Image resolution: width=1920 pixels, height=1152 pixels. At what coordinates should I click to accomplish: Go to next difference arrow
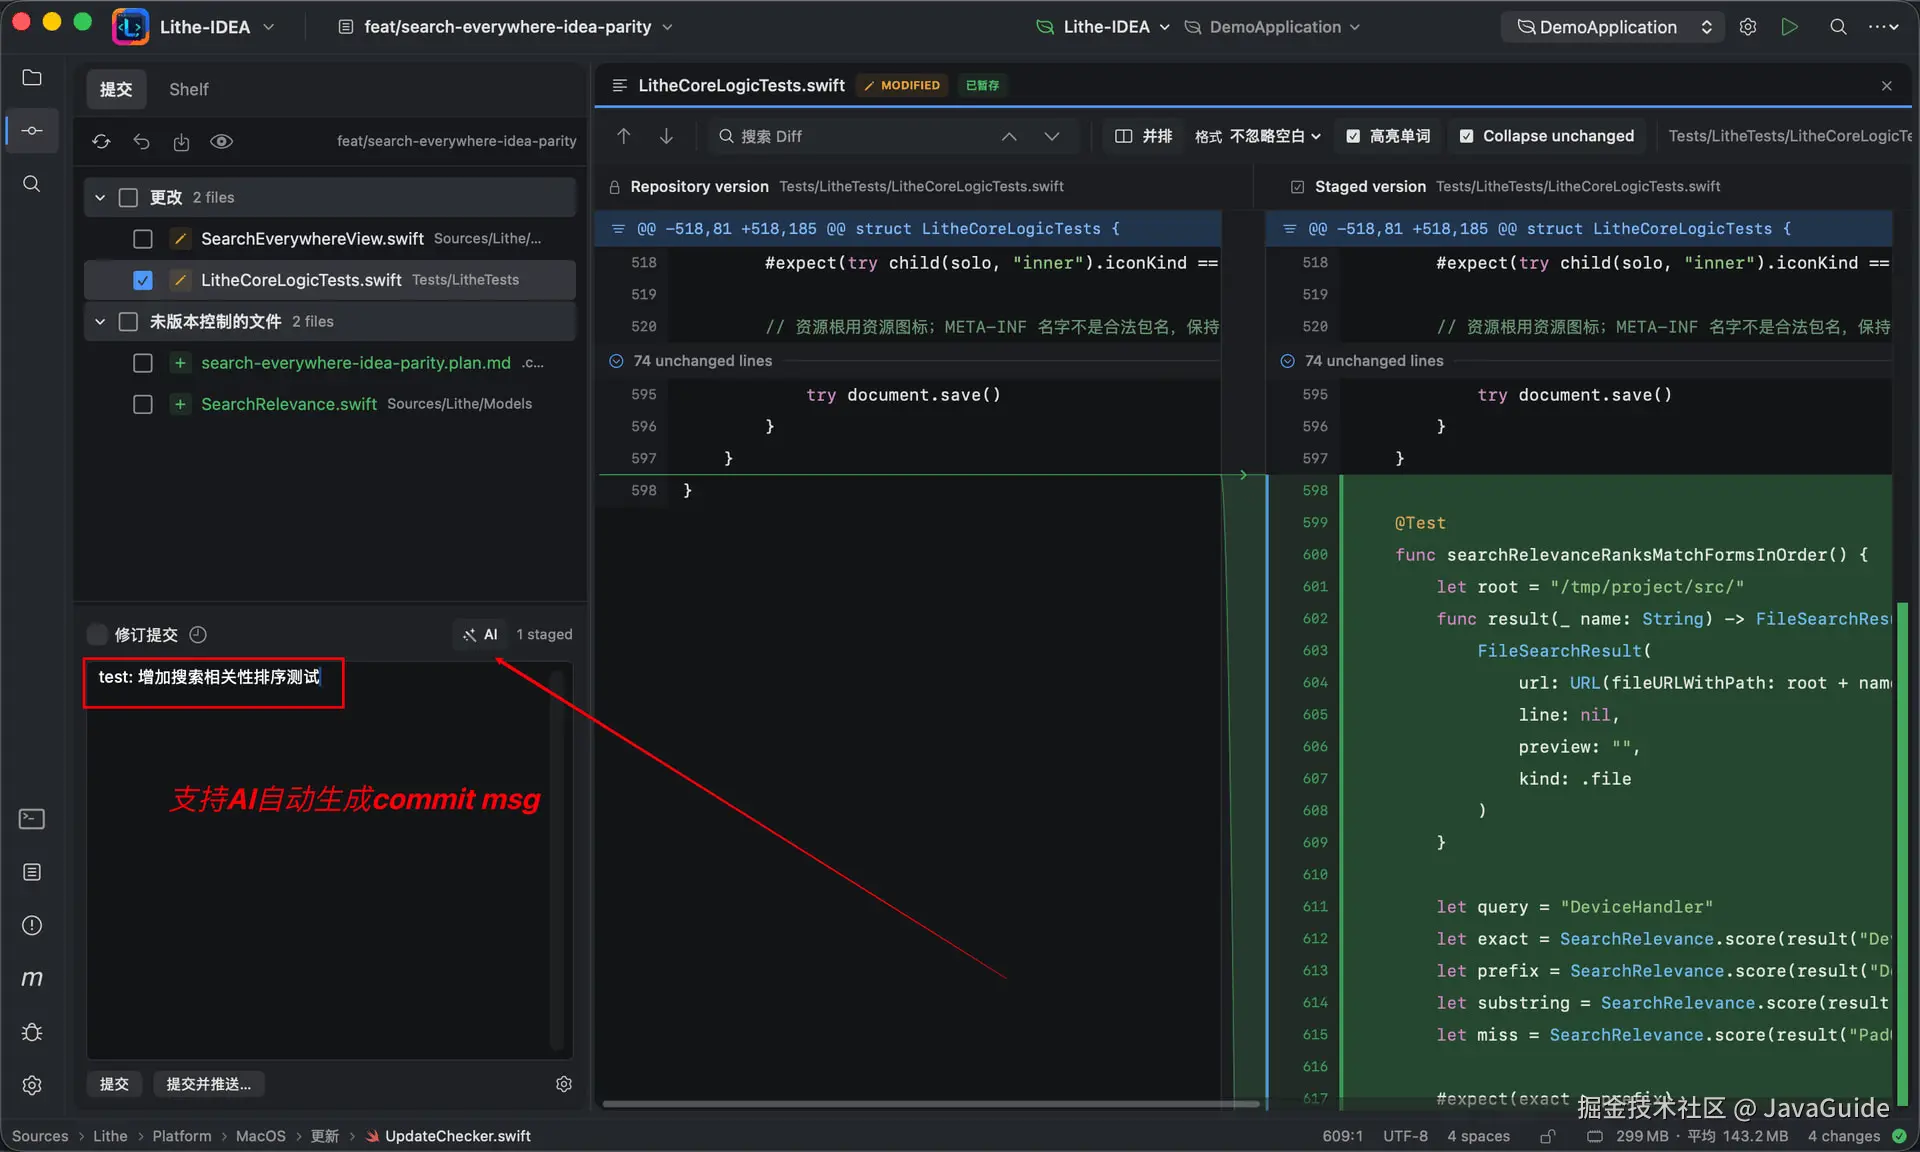click(x=666, y=136)
